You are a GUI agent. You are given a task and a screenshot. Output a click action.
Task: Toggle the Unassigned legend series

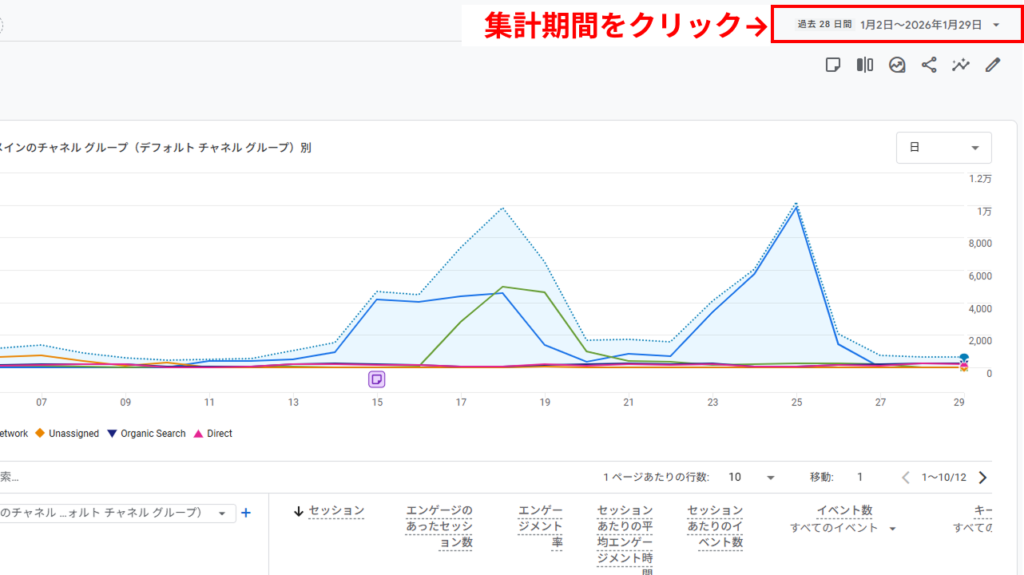click(67, 433)
